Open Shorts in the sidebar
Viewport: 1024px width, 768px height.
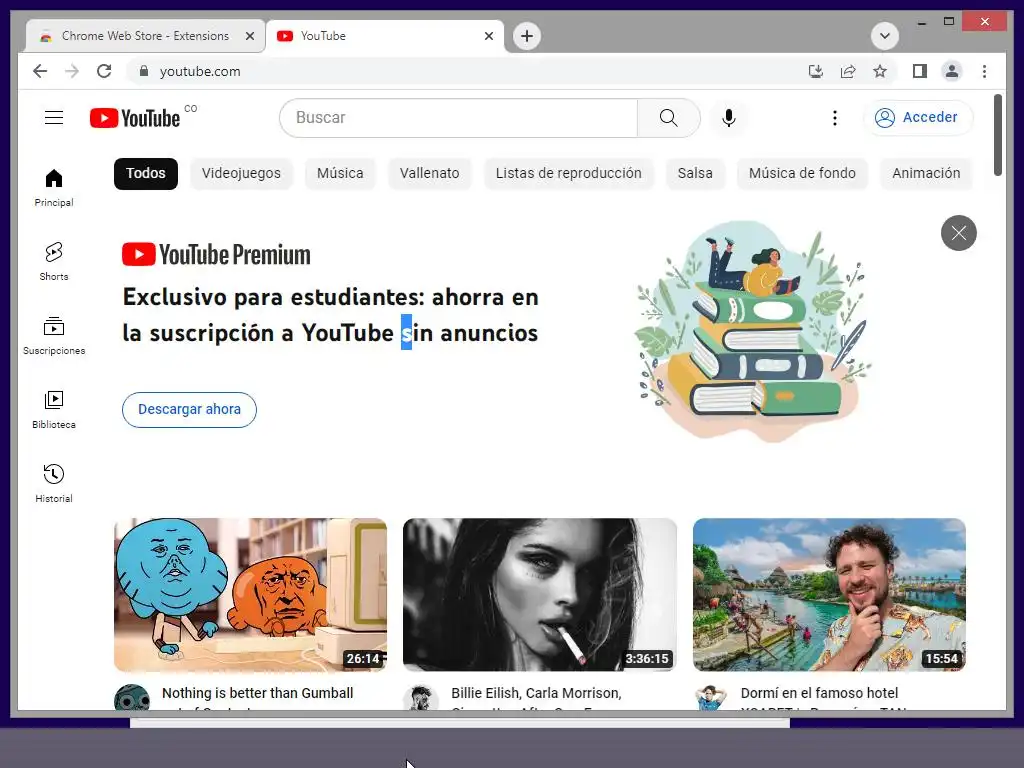[54, 263]
